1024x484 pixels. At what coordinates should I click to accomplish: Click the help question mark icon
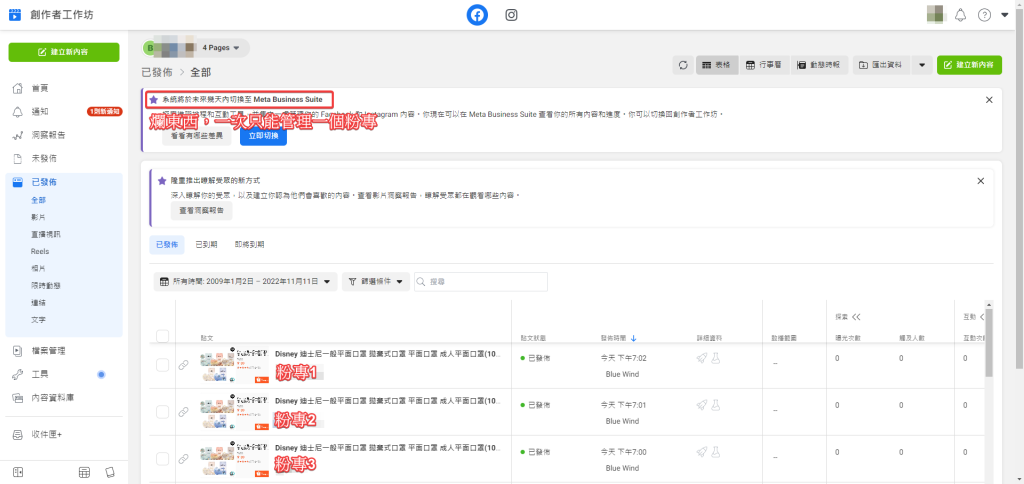click(x=984, y=15)
